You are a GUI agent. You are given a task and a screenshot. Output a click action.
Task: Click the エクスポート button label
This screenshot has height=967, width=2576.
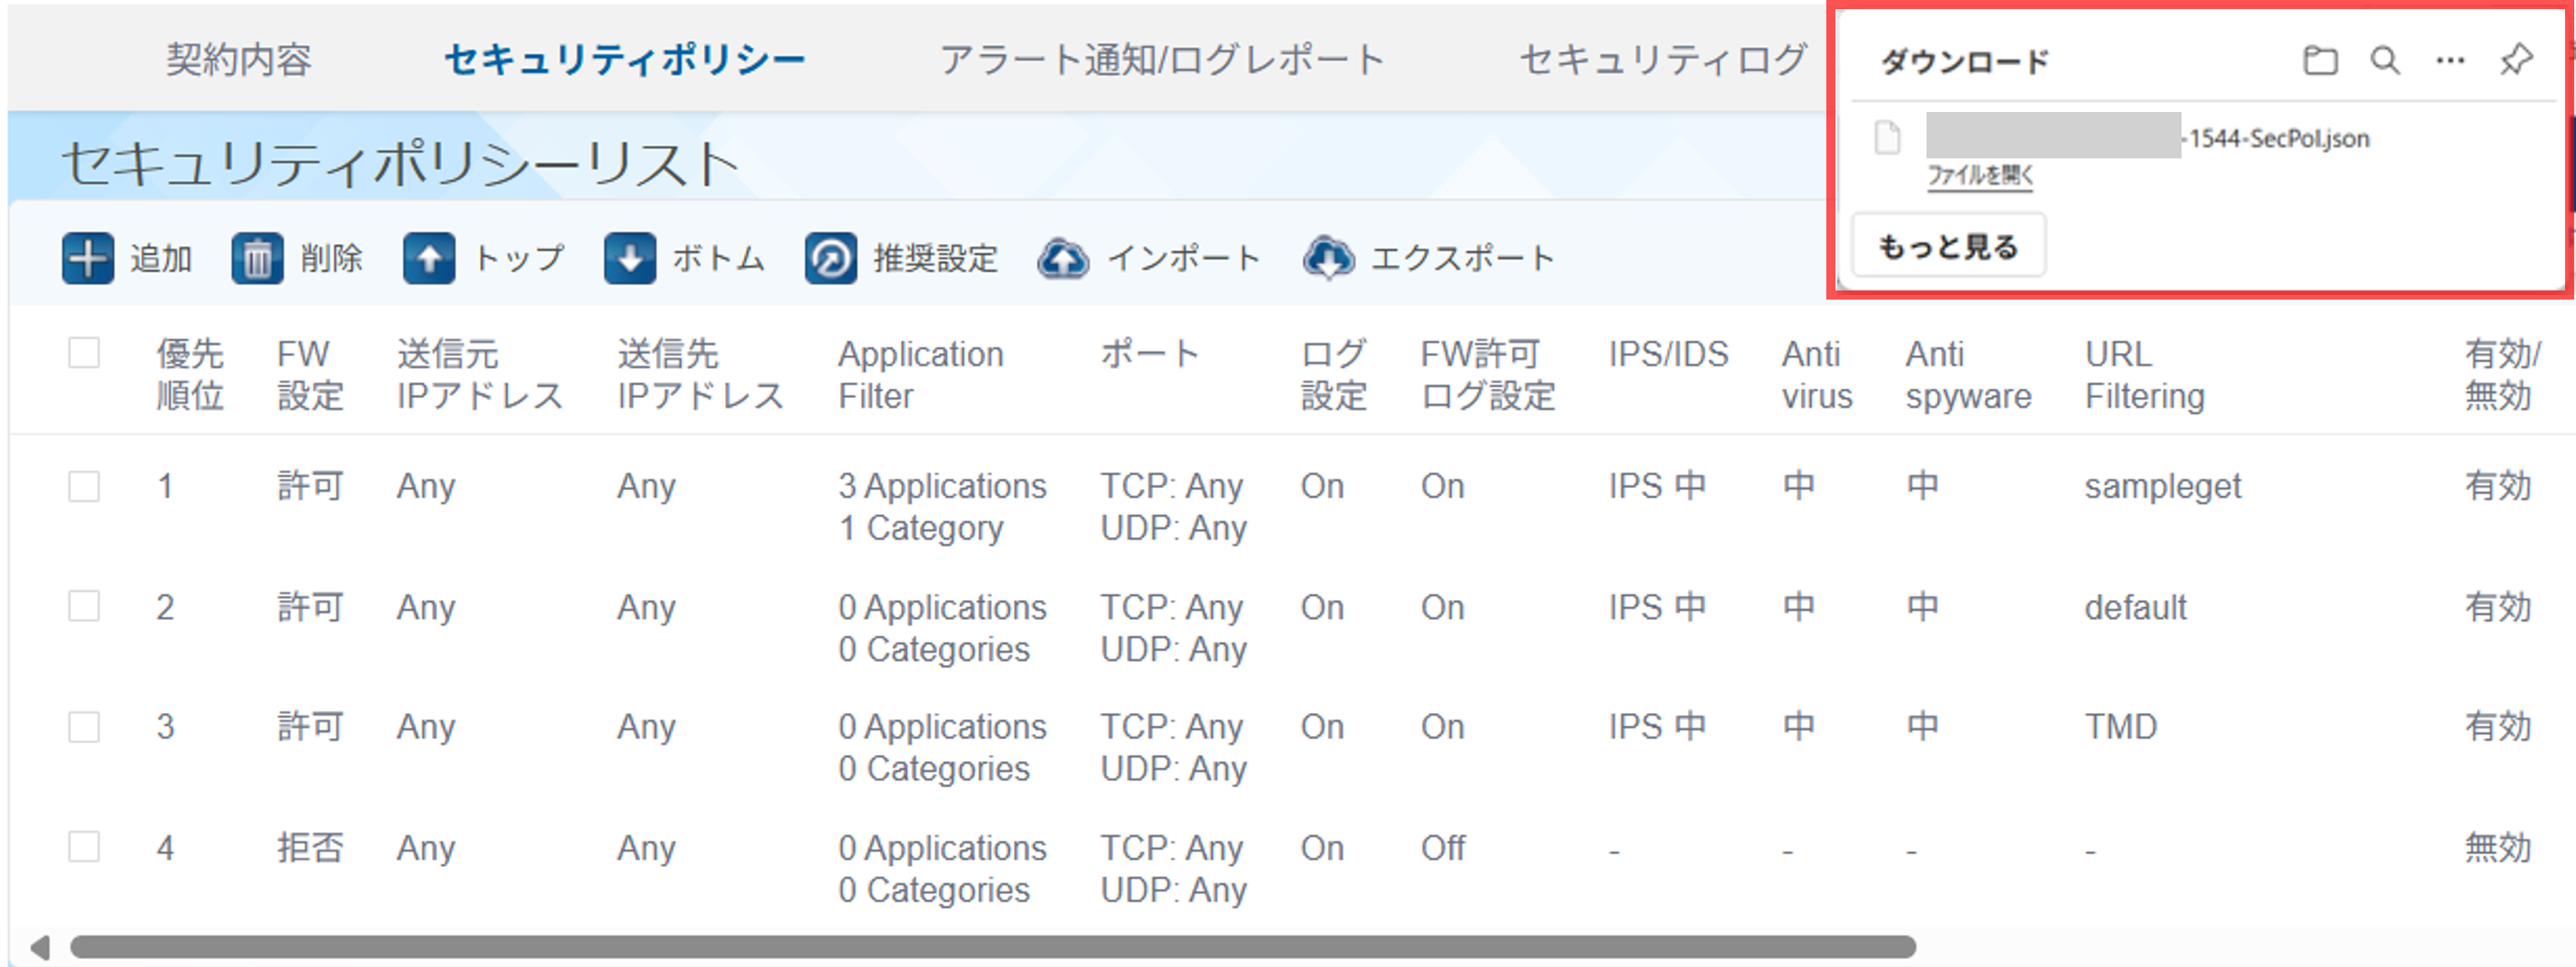pyautogui.click(x=1463, y=259)
